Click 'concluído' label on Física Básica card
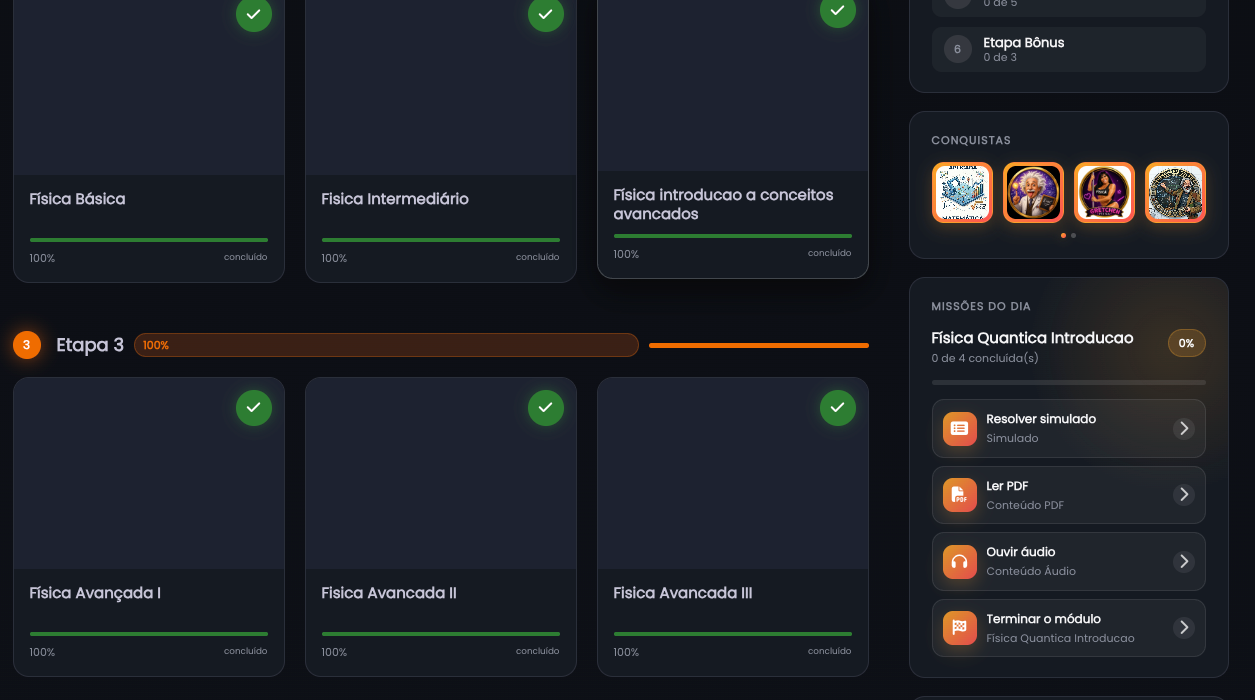 click(246, 257)
